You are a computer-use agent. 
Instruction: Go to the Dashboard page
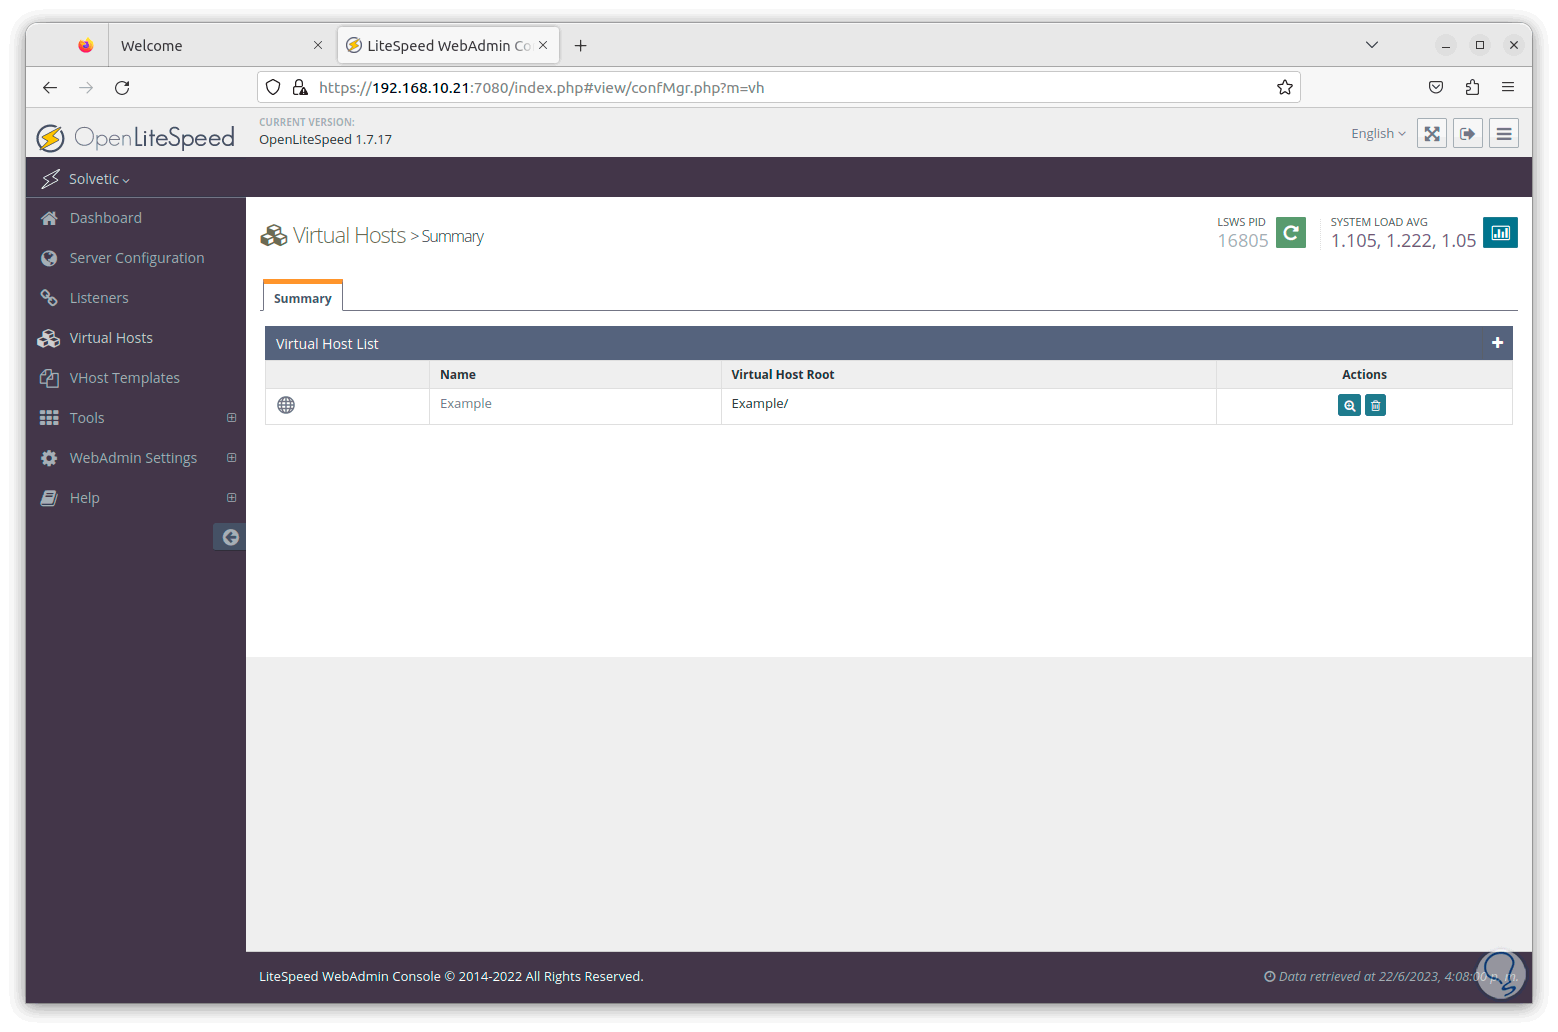106,217
